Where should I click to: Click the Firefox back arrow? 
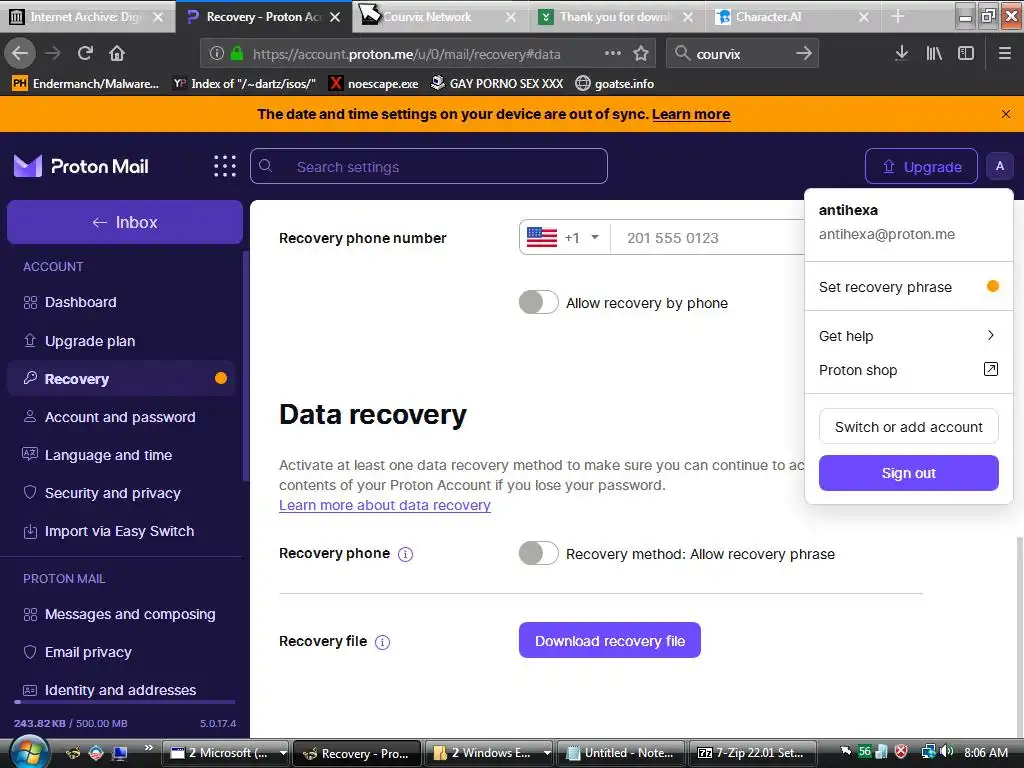click(x=20, y=54)
